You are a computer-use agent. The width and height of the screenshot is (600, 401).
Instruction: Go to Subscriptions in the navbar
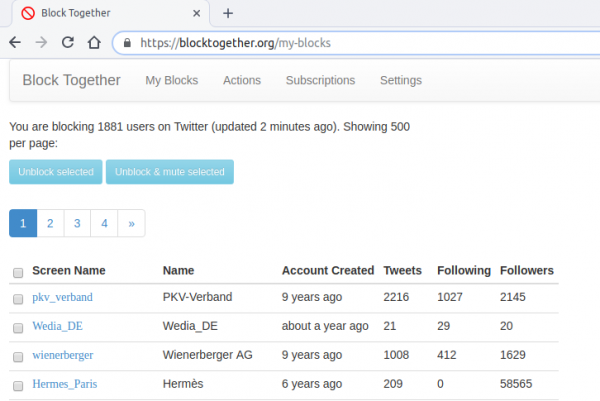coord(320,80)
